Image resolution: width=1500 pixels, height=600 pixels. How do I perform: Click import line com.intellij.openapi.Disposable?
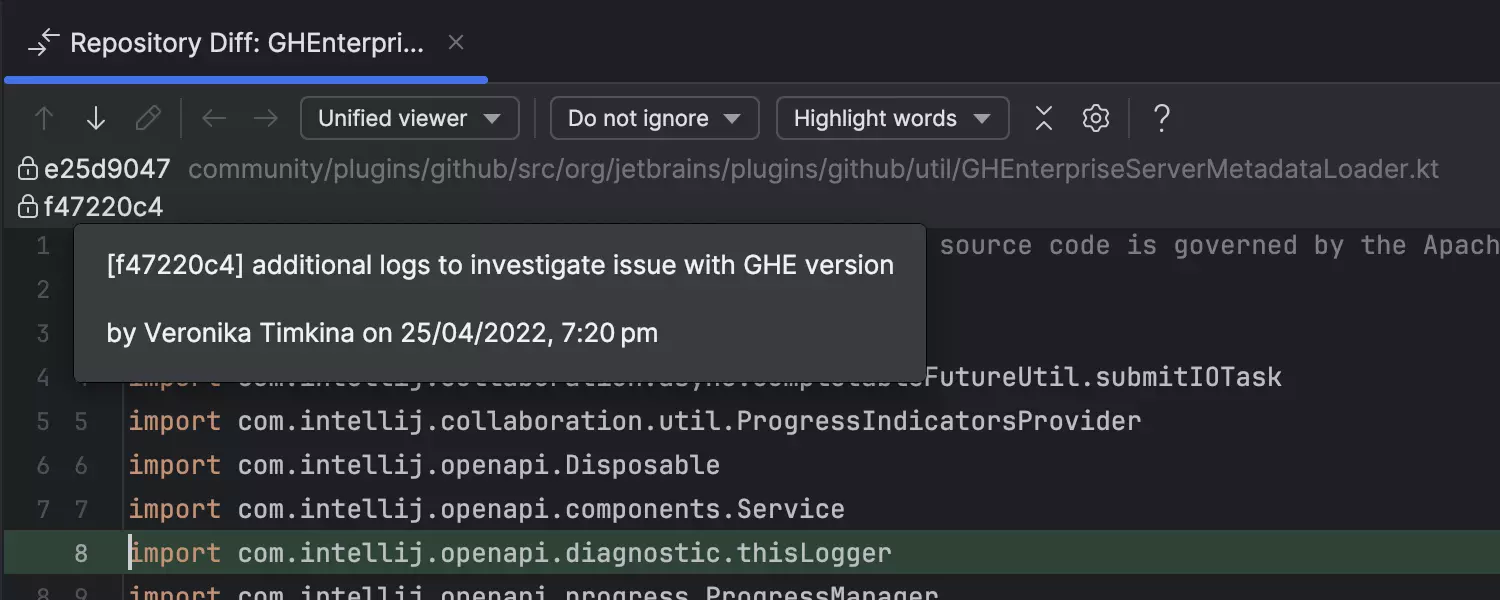click(x=424, y=465)
